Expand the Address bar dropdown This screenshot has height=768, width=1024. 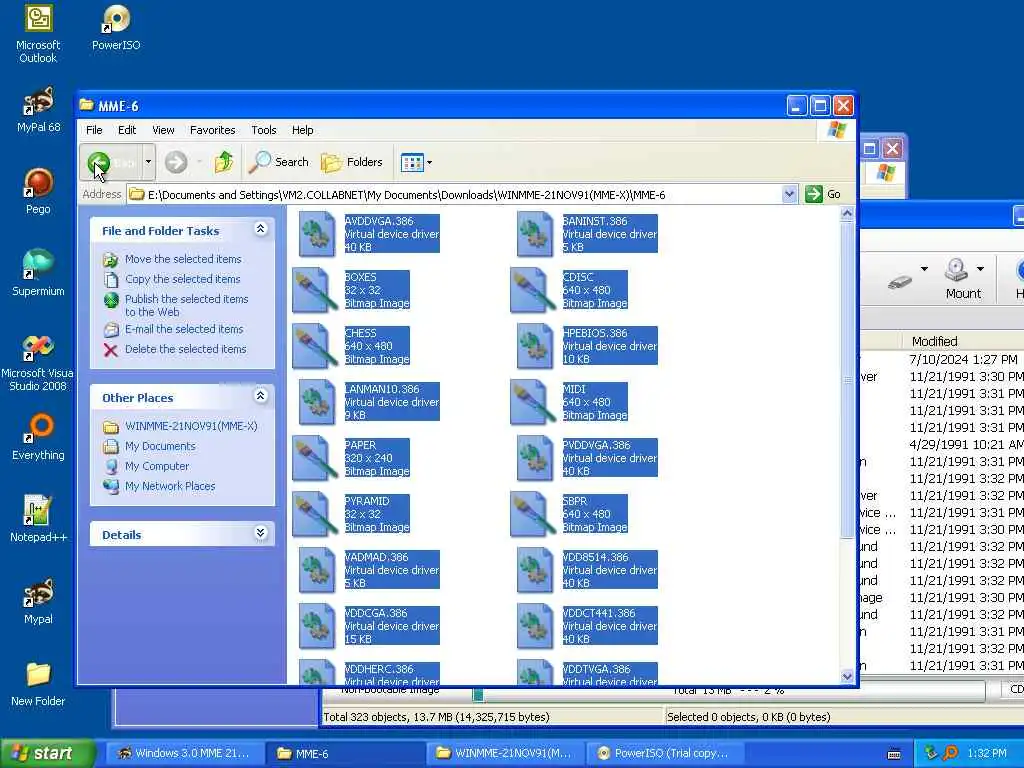point(790,194)
